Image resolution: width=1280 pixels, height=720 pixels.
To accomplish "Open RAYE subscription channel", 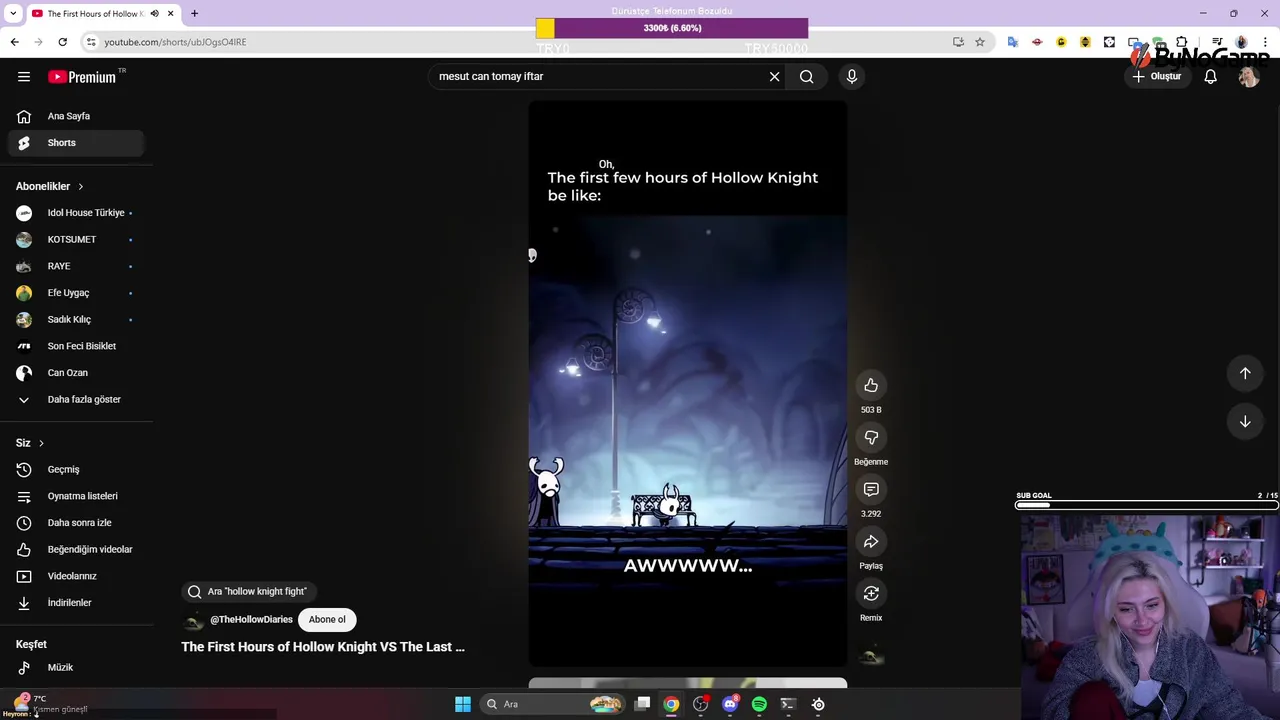I will 76,266.
